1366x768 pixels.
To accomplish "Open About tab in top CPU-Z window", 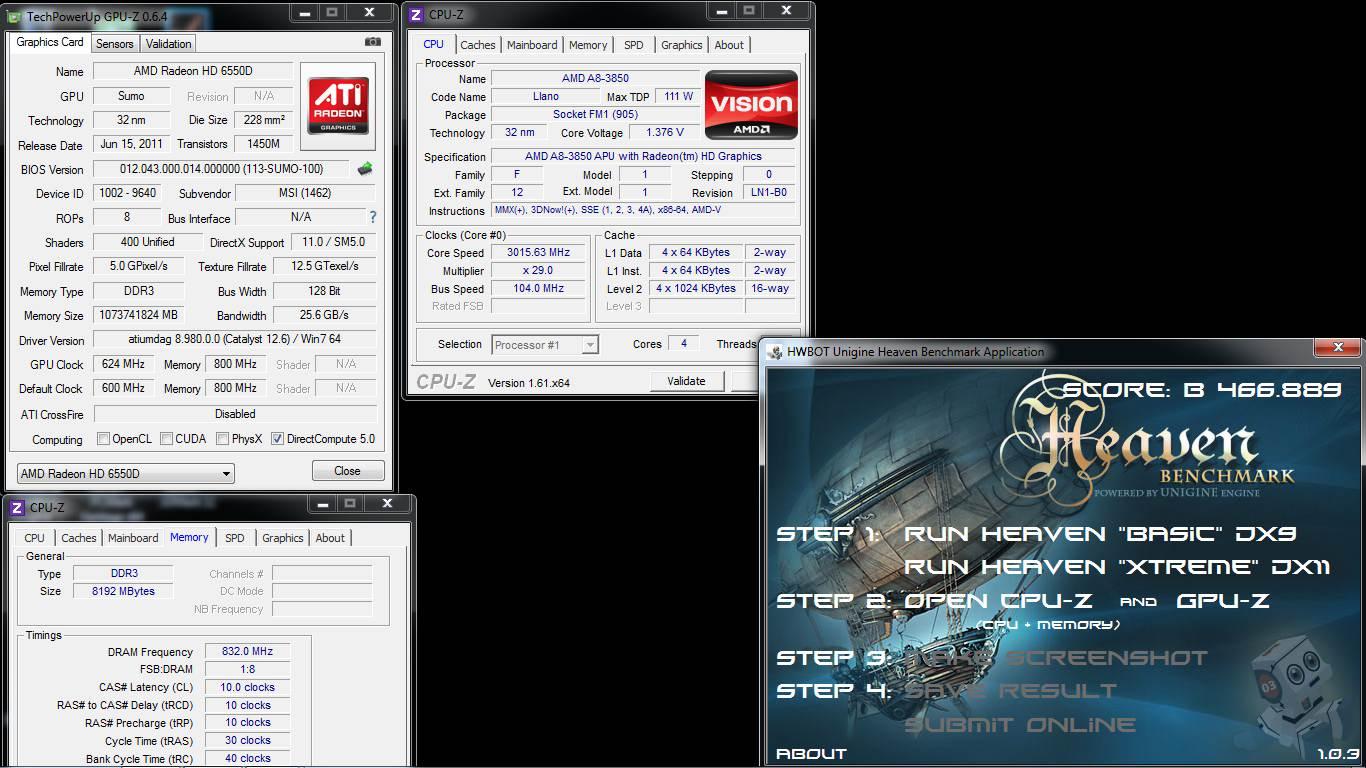I will click(x=729, y=45).
